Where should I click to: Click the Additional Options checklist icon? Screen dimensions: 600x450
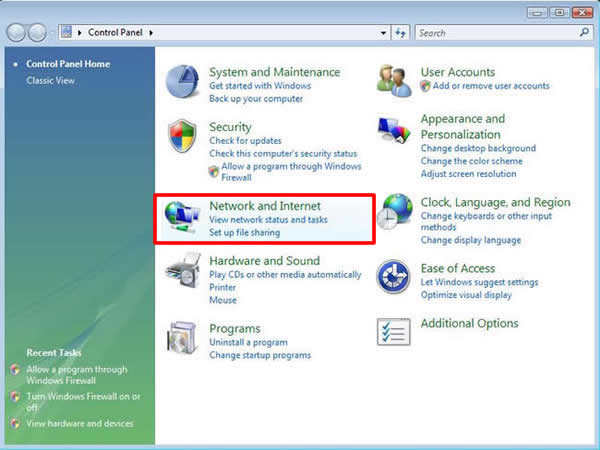tap(394, 331)
